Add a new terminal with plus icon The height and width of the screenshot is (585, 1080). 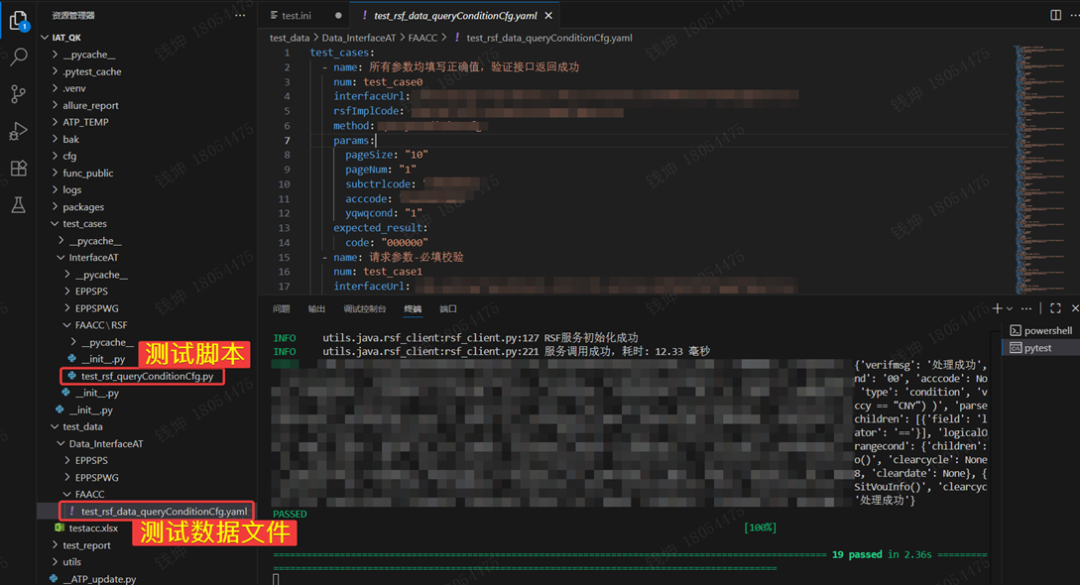tap(997, 309)
